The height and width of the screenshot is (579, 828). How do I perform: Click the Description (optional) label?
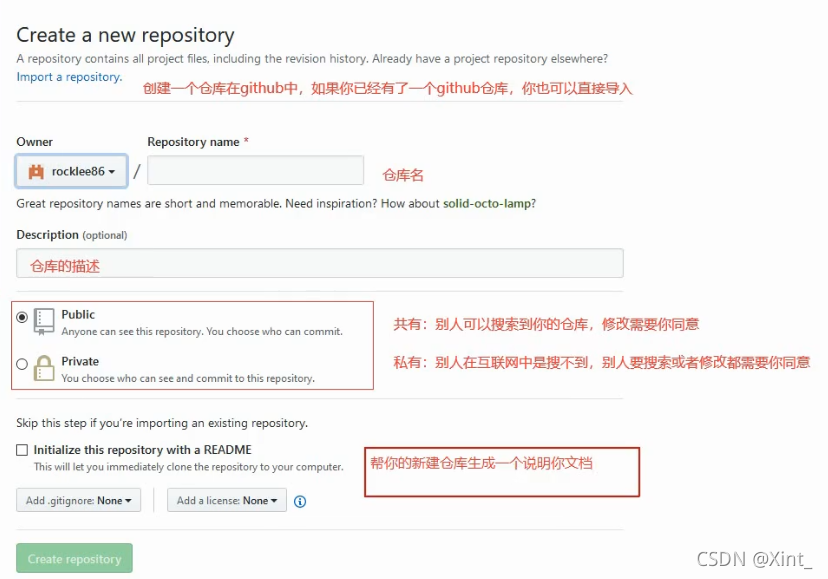(72, 235)
